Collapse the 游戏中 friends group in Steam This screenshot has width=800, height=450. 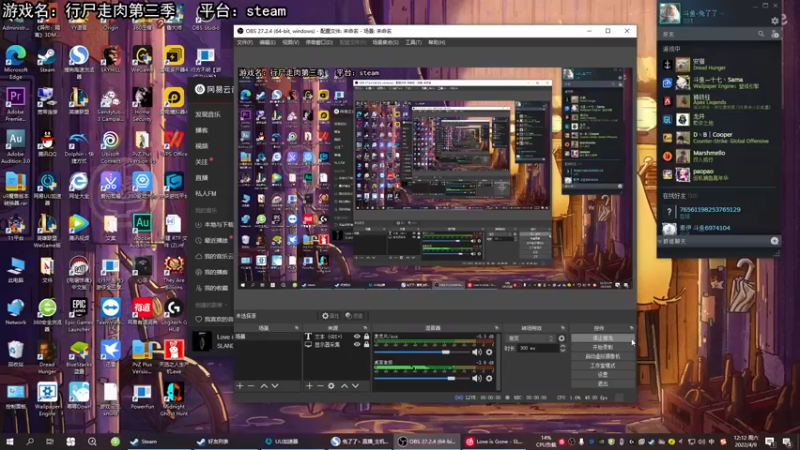(671, 49)
